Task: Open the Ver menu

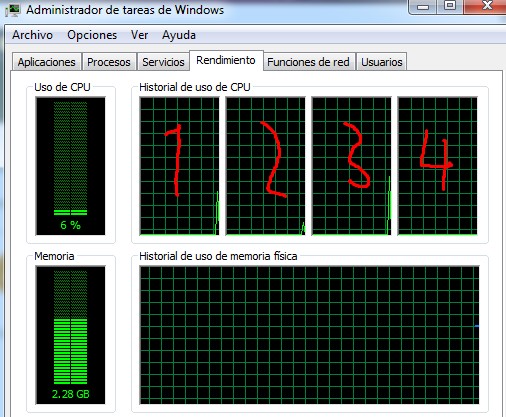Action: [139, 35]
